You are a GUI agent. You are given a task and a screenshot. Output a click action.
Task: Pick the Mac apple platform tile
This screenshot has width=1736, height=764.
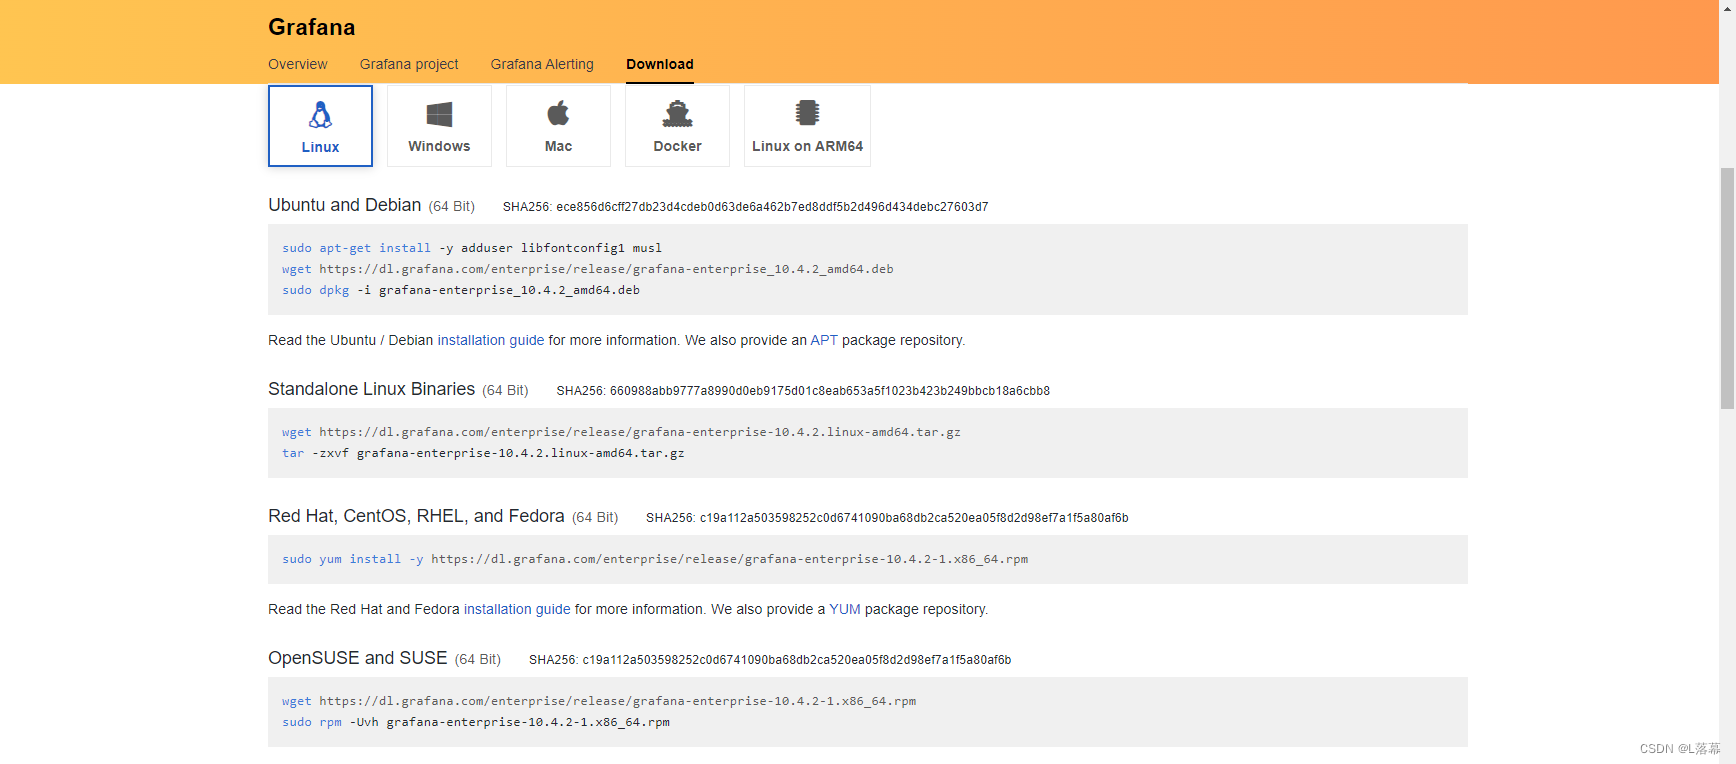pyautogui.click(x=558, y=126)
